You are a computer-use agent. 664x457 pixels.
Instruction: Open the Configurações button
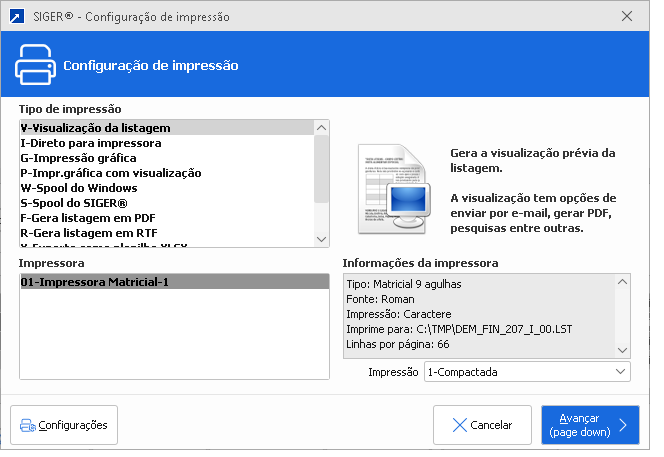tap(64, 425)
